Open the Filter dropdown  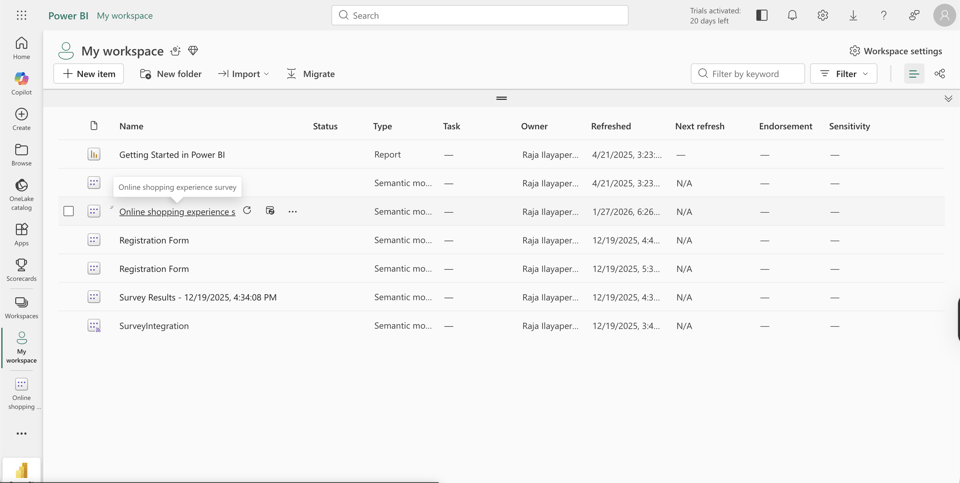[x=844, y=73]
